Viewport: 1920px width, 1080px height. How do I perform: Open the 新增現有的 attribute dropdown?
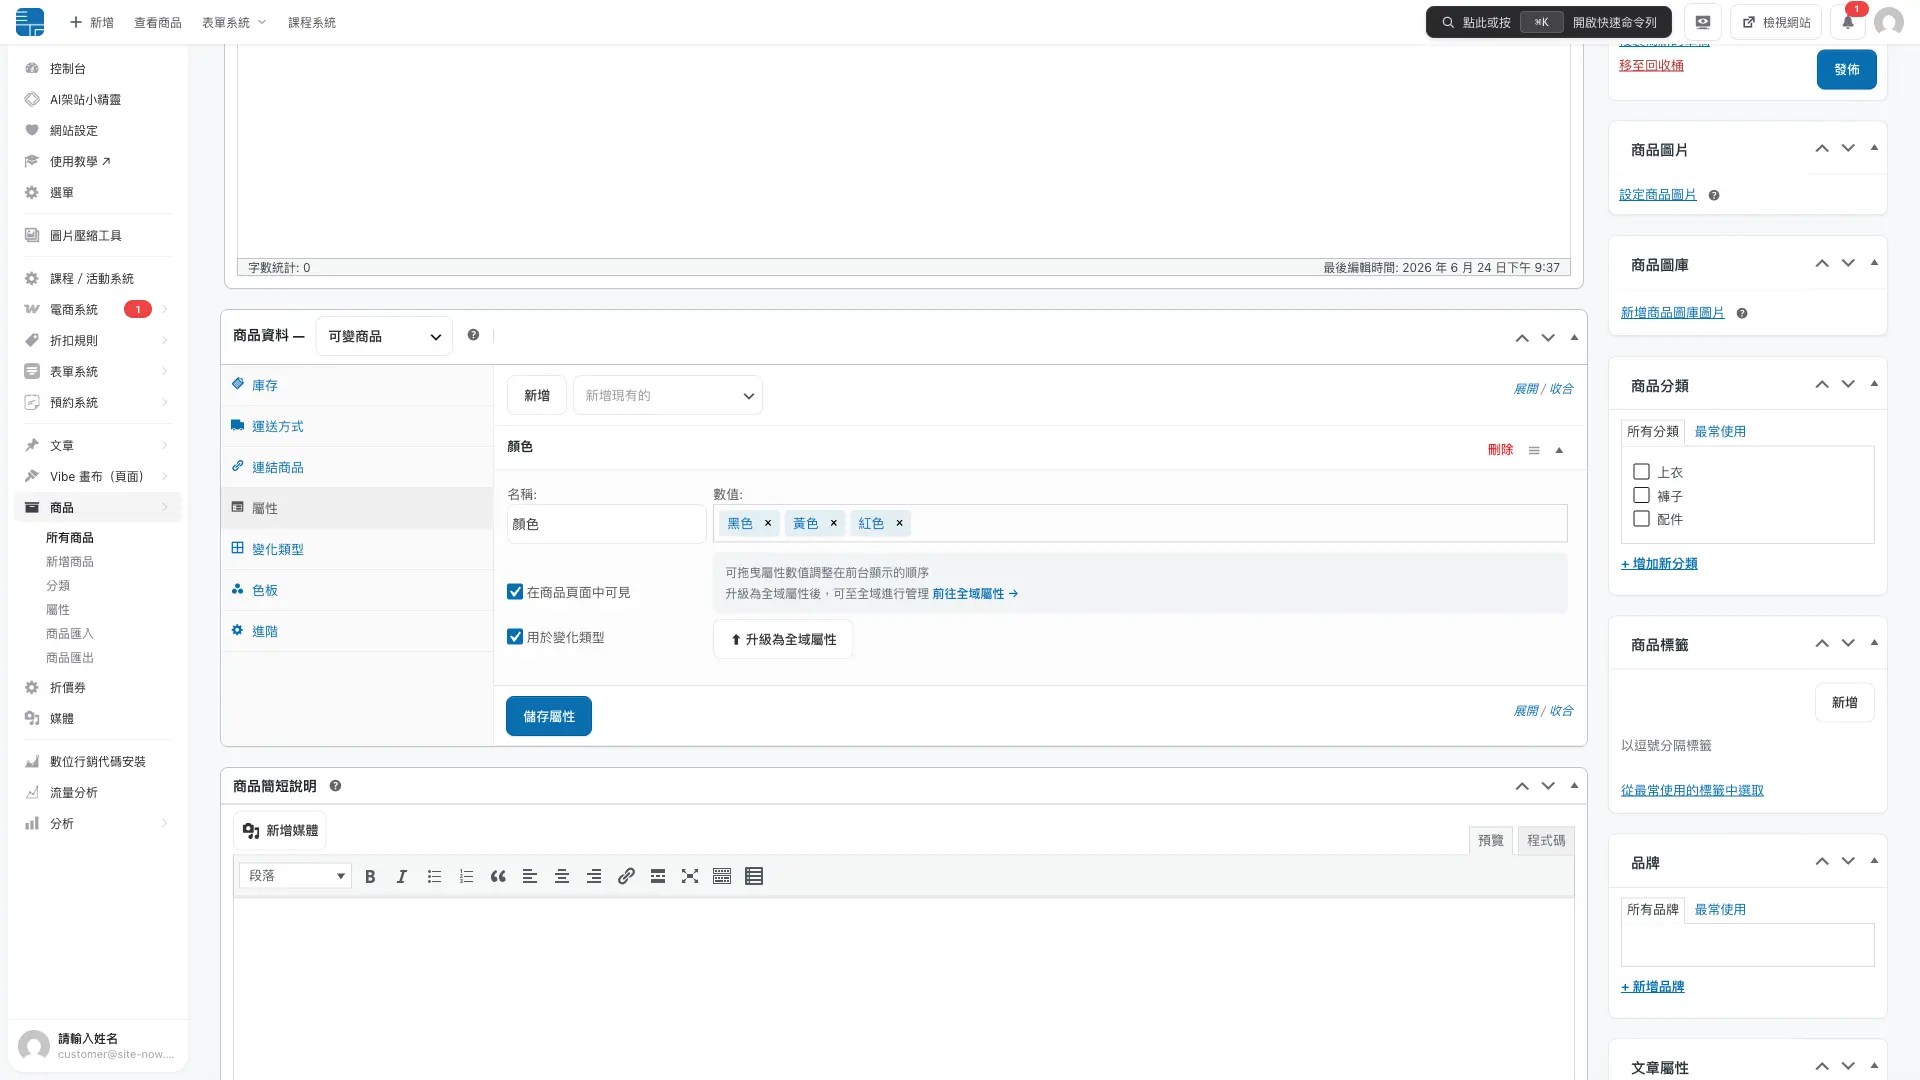668,396
